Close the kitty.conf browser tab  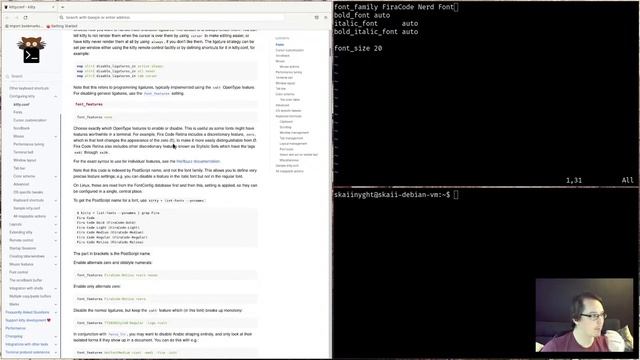tap(53, 7)
